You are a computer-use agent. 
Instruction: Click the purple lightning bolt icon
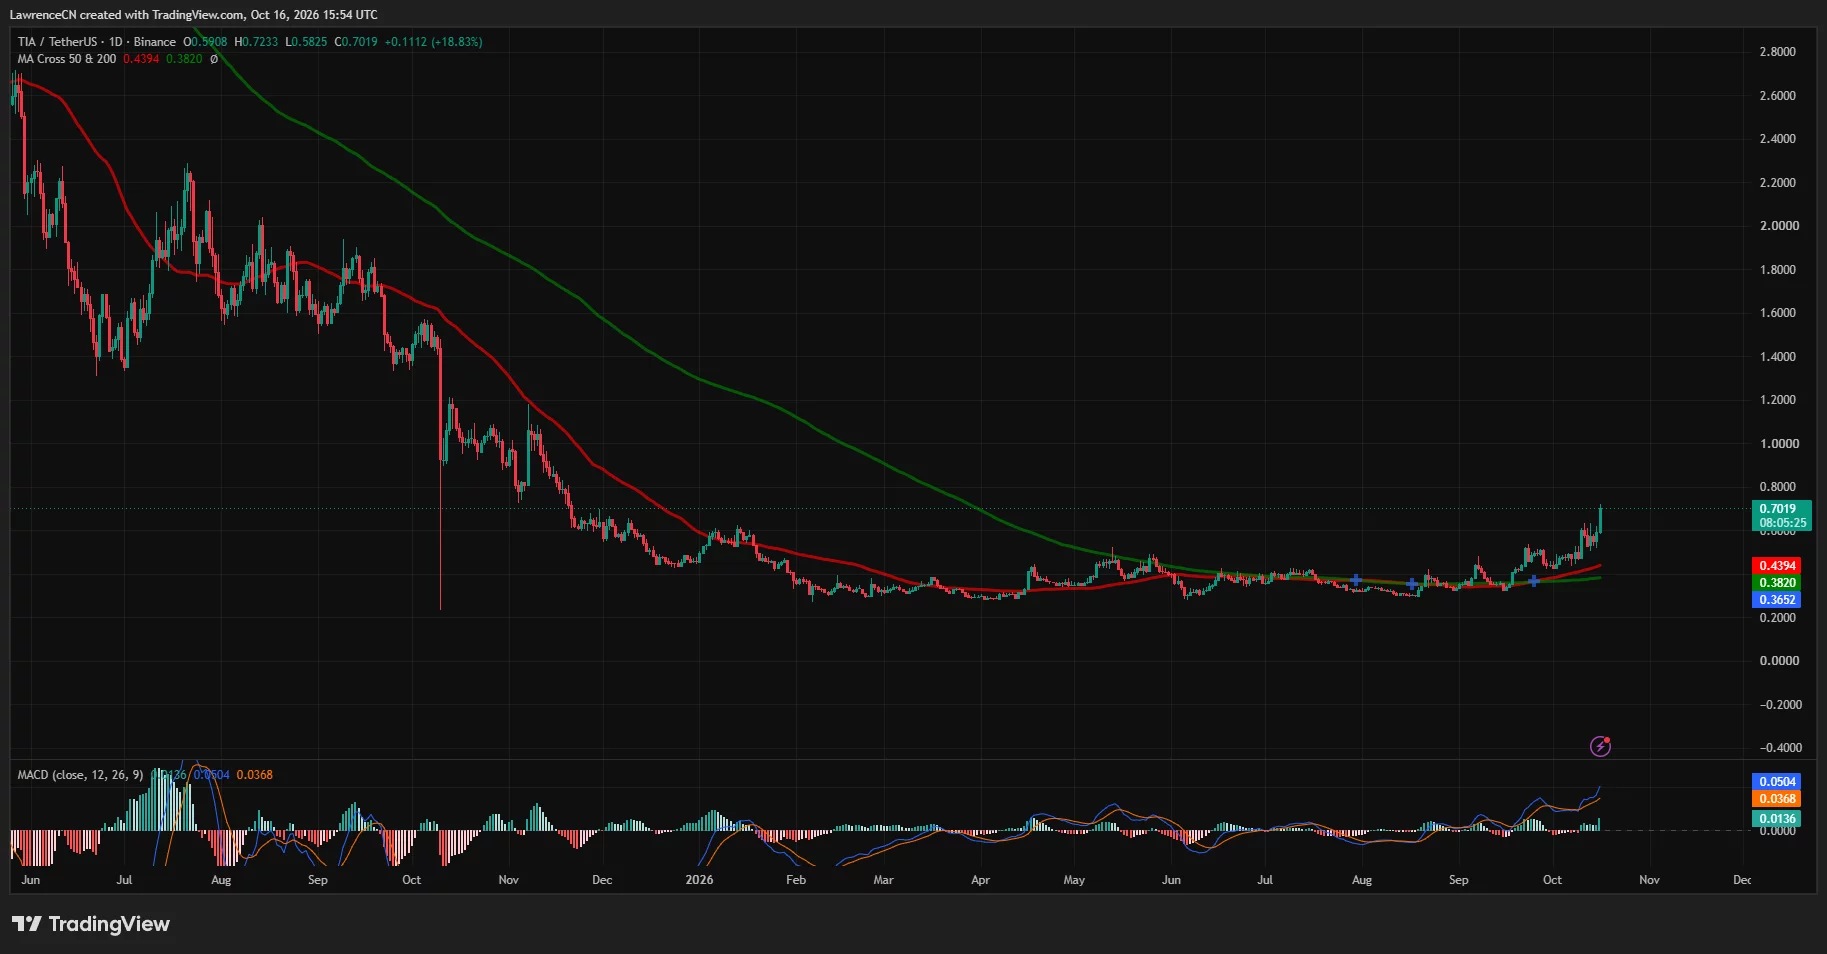coord(1600,746)
